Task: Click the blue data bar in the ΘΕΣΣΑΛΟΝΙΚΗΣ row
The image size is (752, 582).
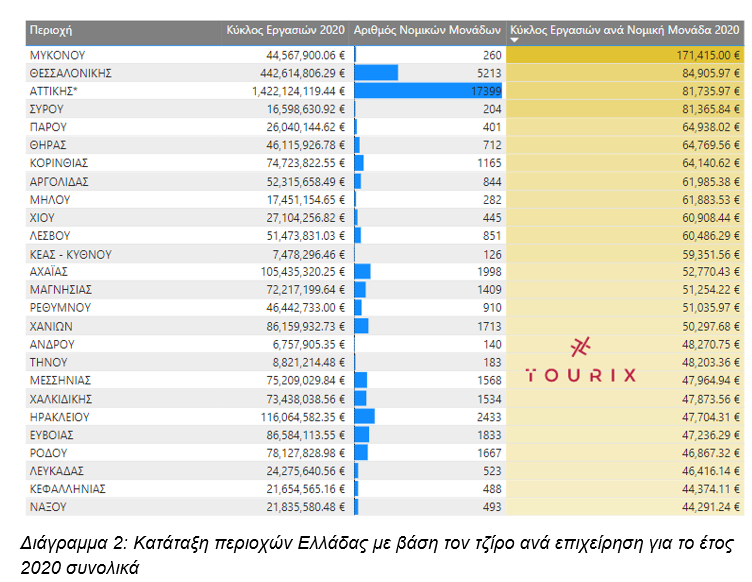Action: click(x=376, y=73)
